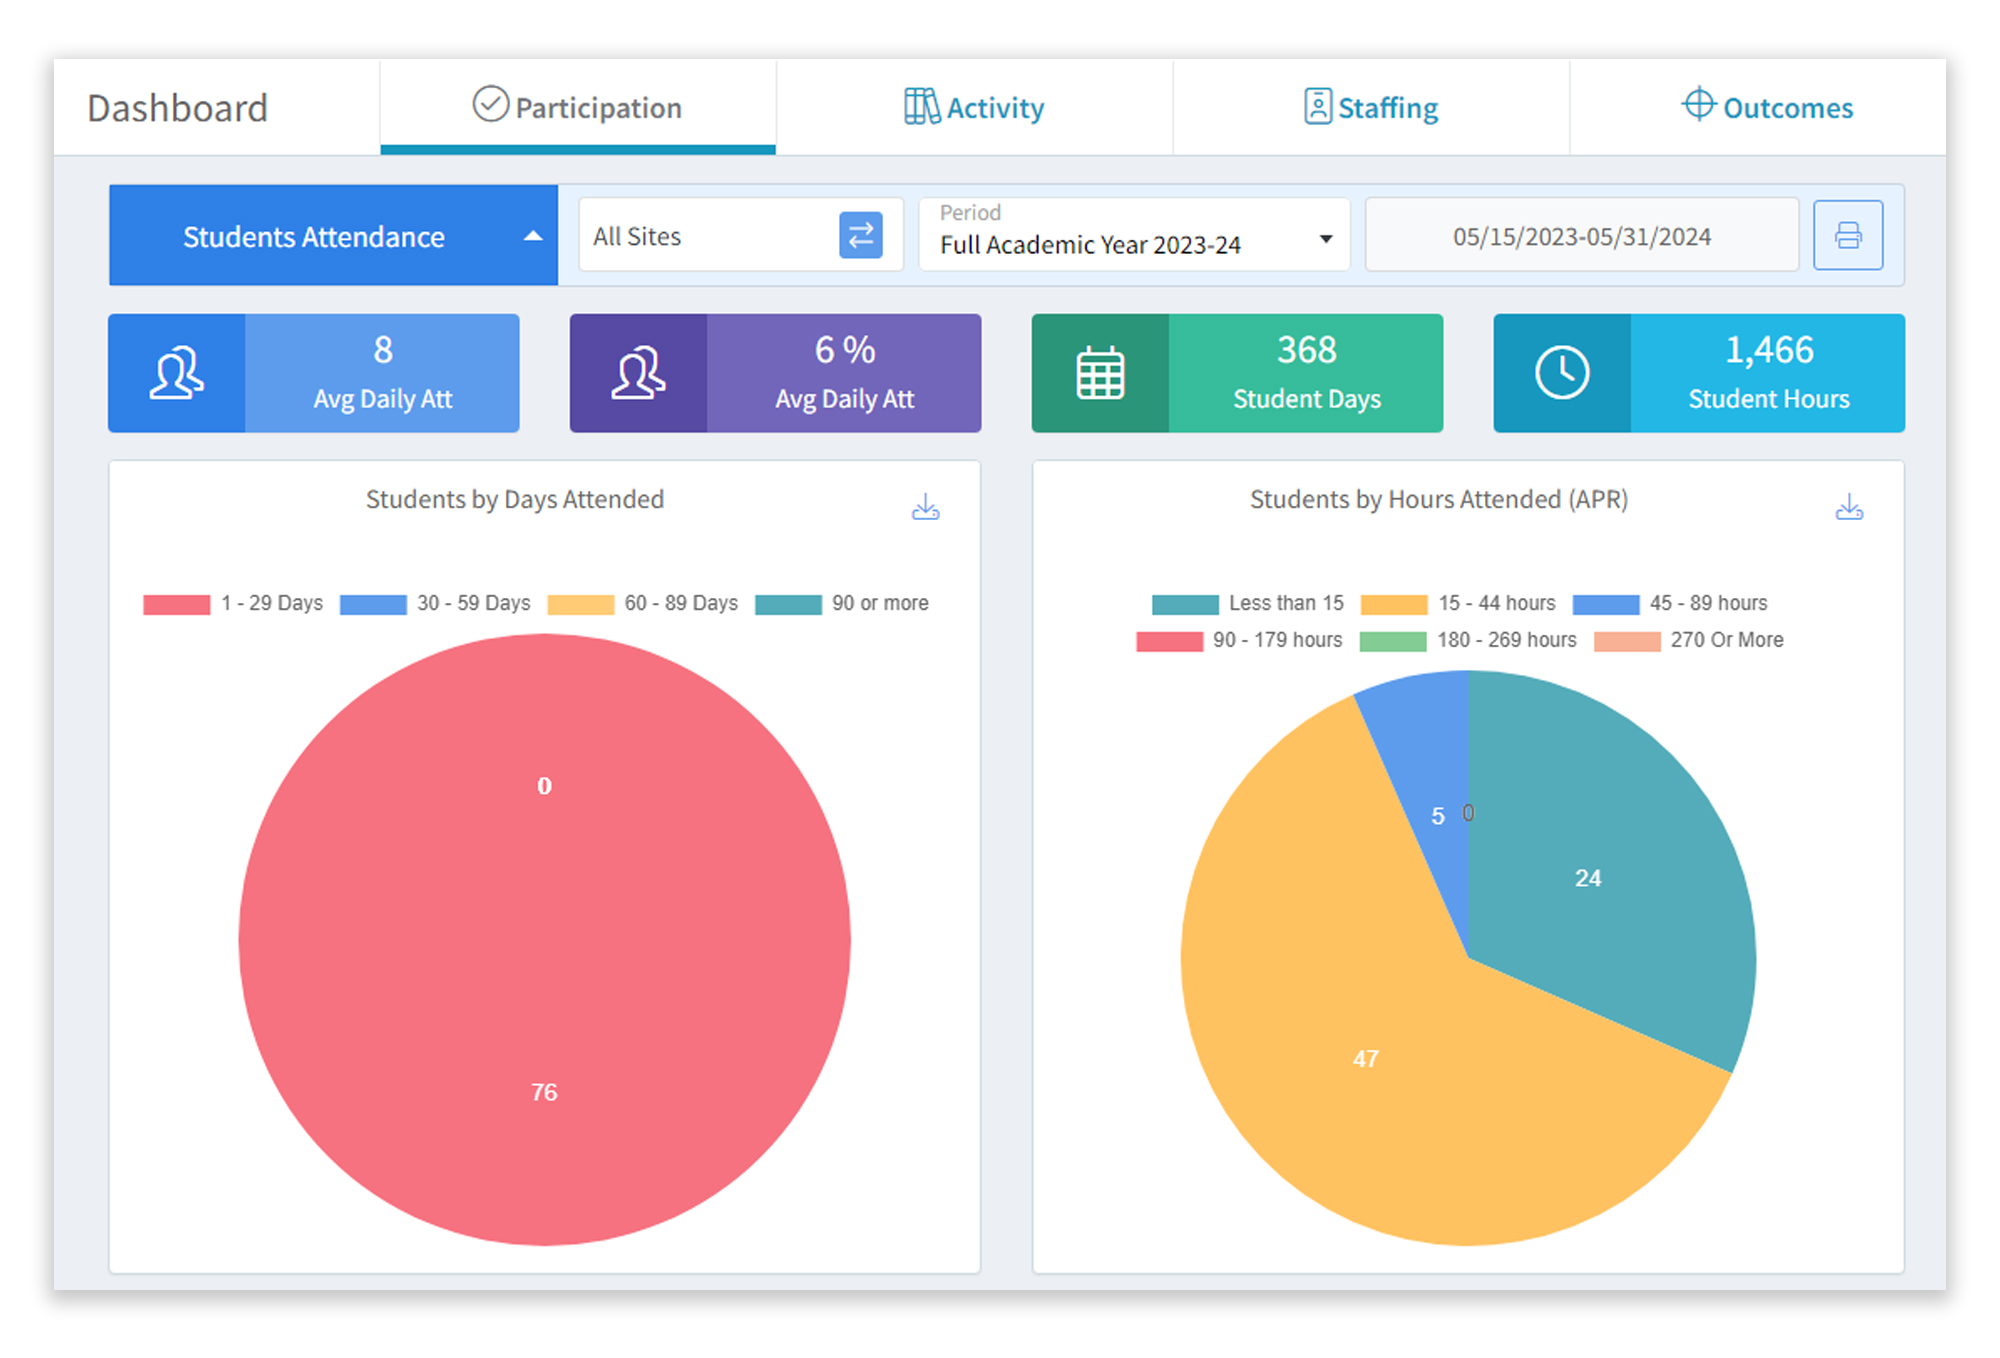2000x1358 pixels.
Task: Click the 90 - 179 hours color swatch
Action: pos(1169,641)
